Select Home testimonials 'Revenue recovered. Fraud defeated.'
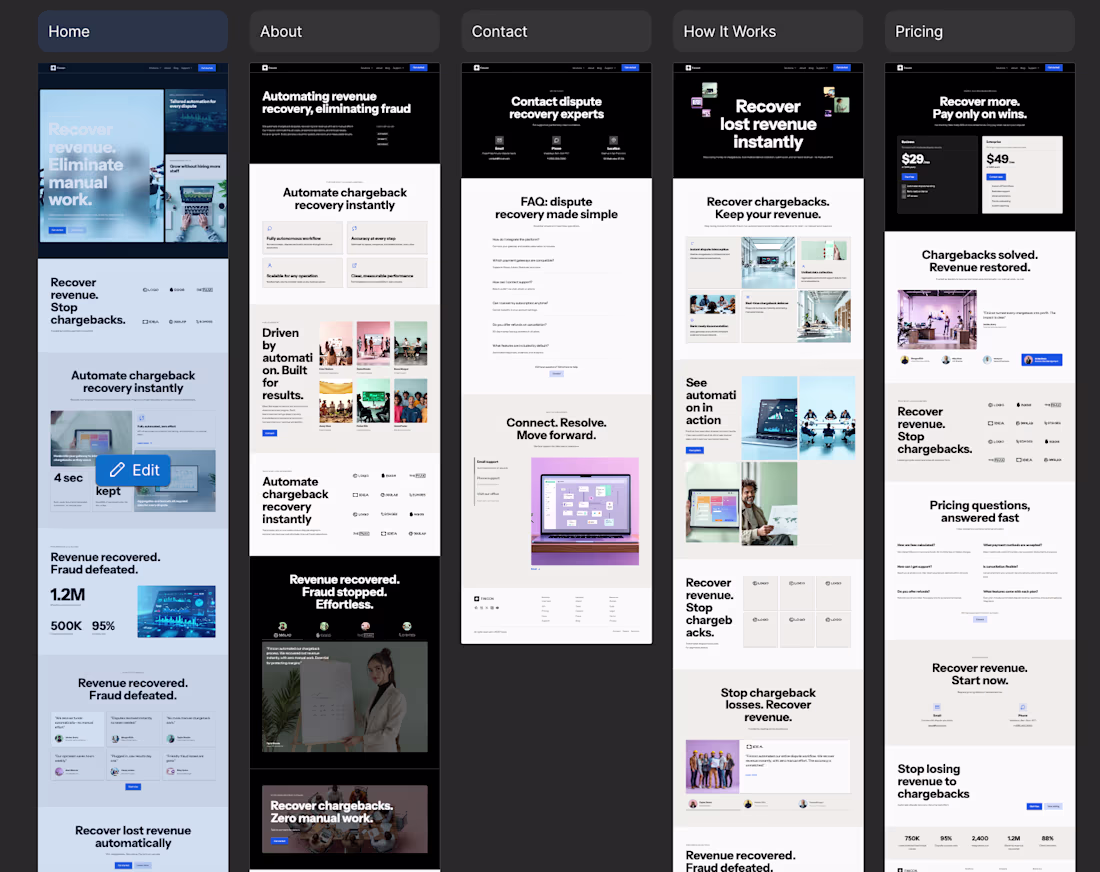Image resolution: width=1100 pixels, height=872 pixels. pos(133,731)
